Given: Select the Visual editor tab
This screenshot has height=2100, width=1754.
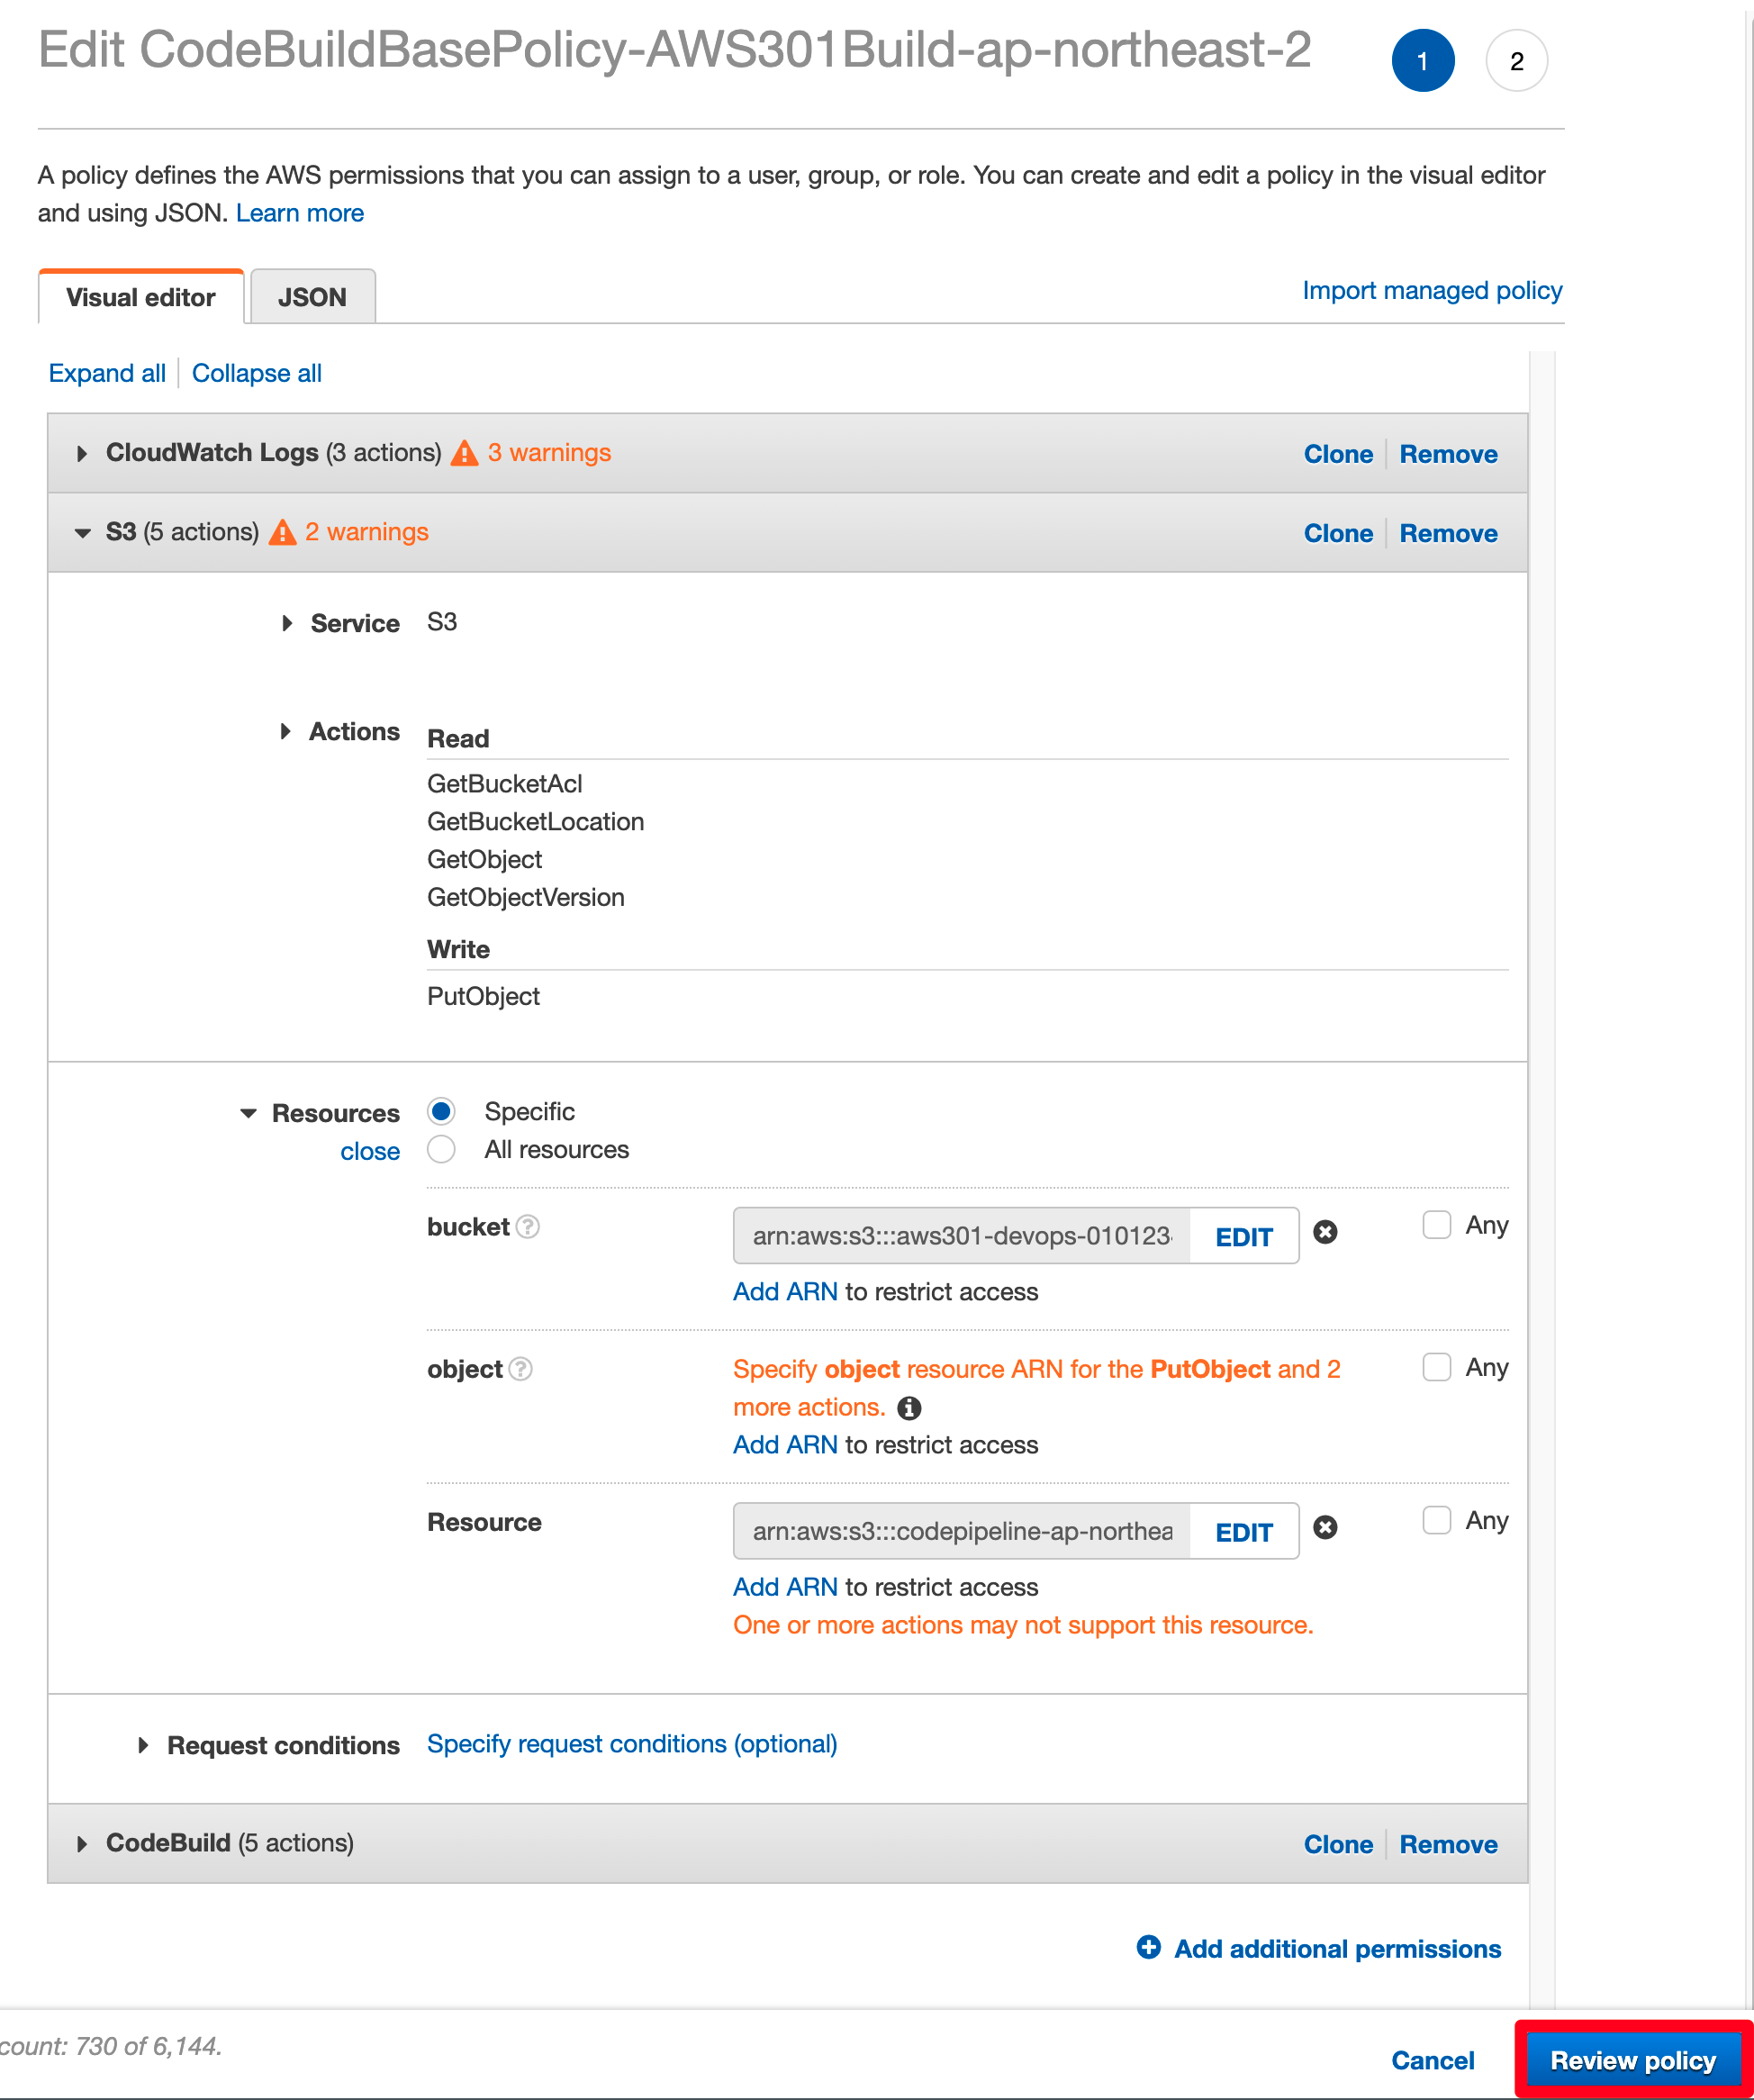Looking at the screenshot, I should coord(141,297).
